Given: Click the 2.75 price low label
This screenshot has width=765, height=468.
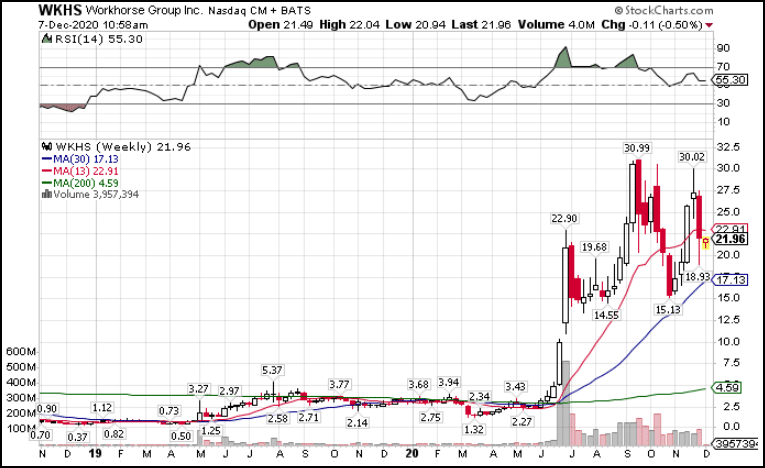Looking at the screenshot, I should pos(430,417).
